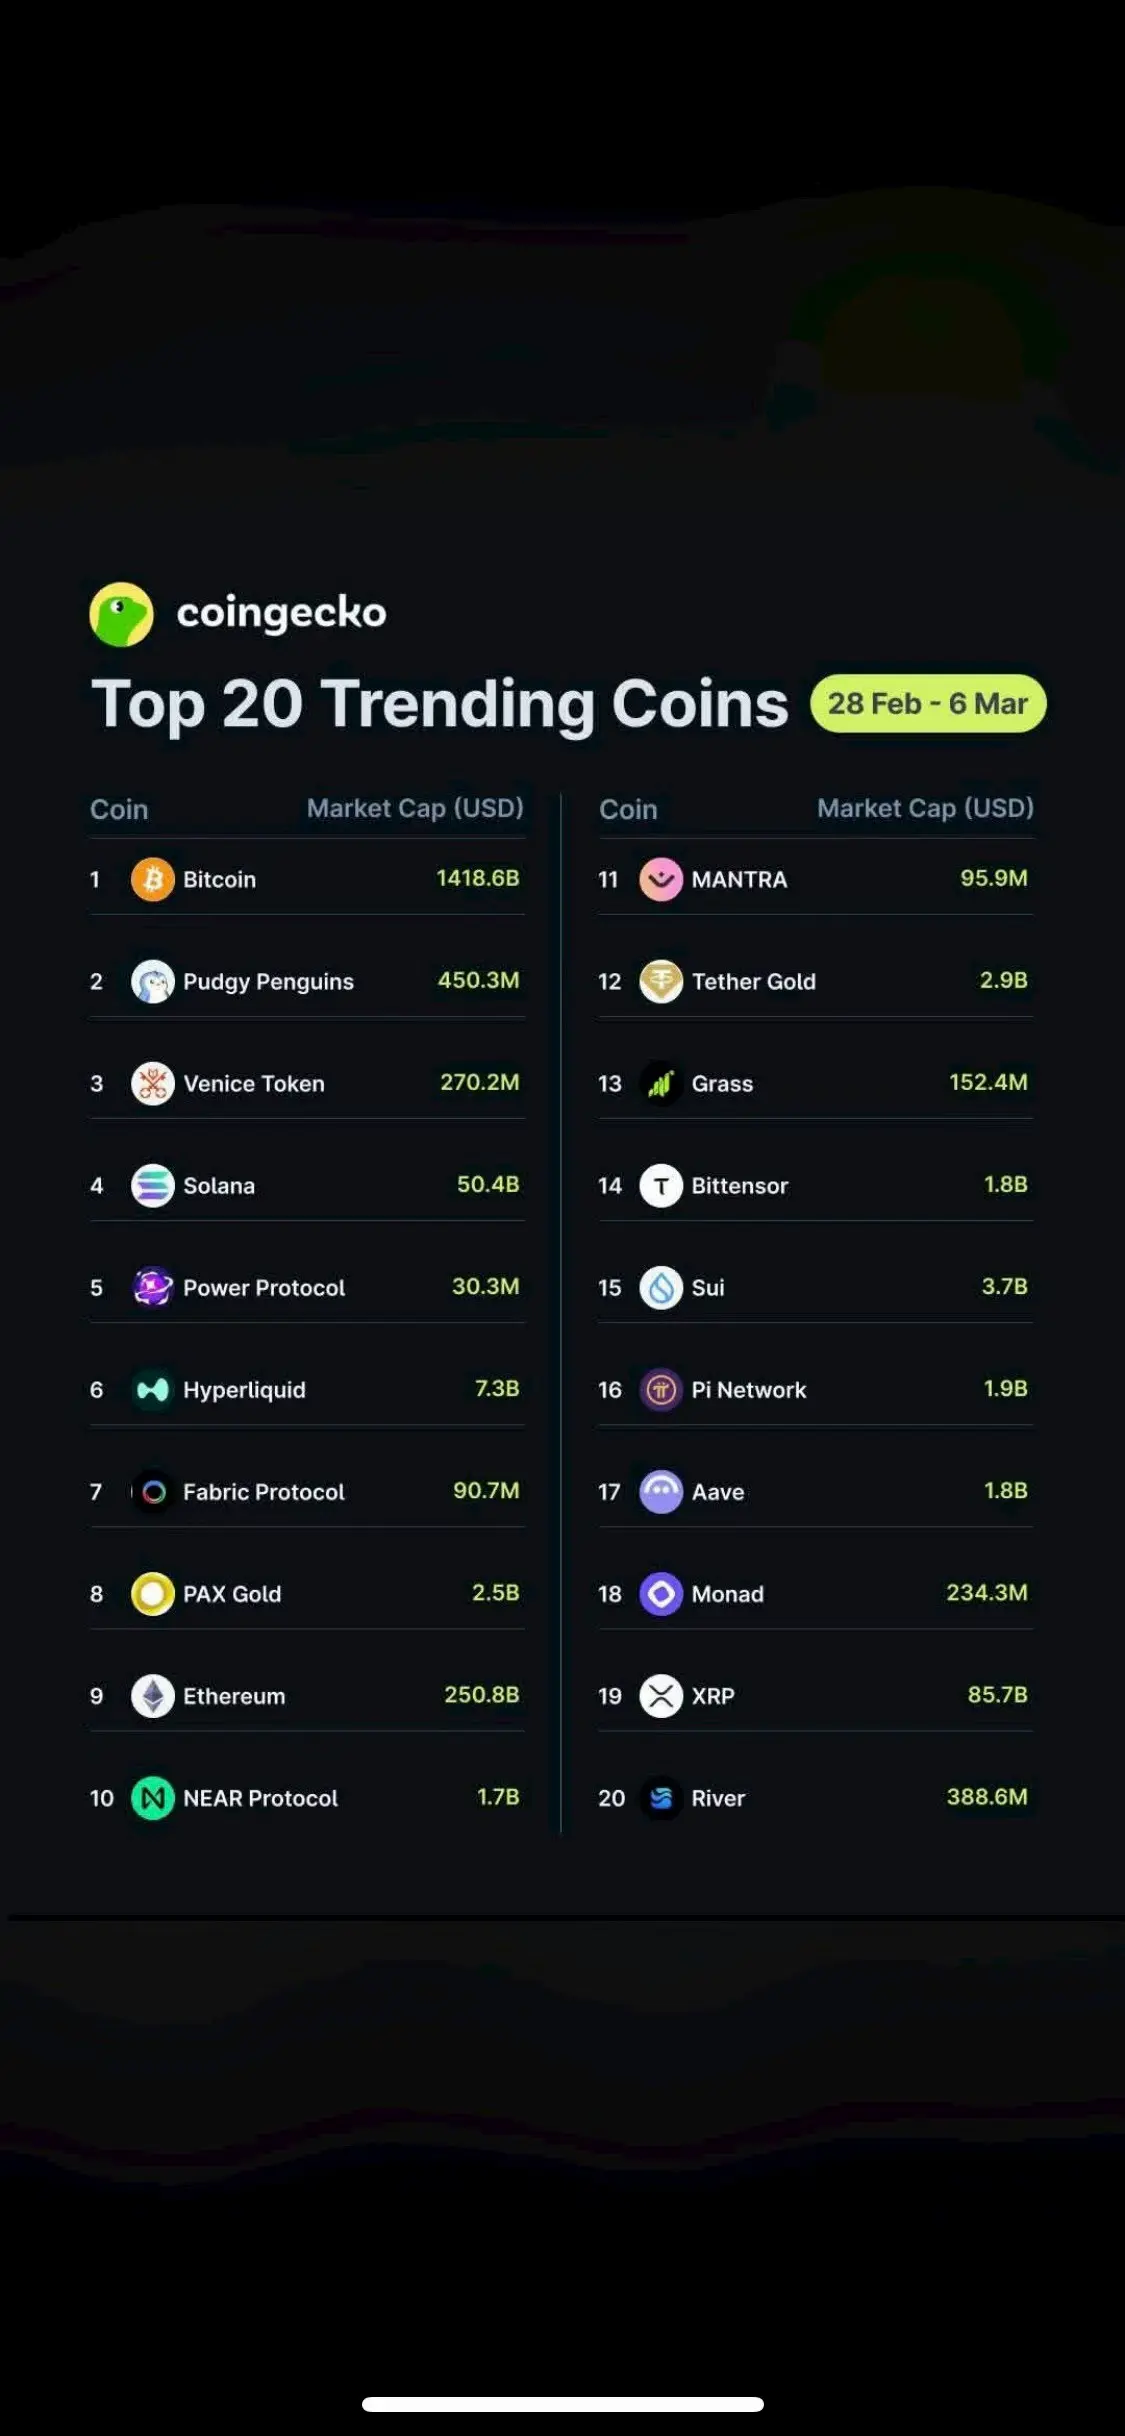Click the left Market Cap (USD) header
The height and width of the screenshot is (2436, 1125).
(x=415, y=808)
